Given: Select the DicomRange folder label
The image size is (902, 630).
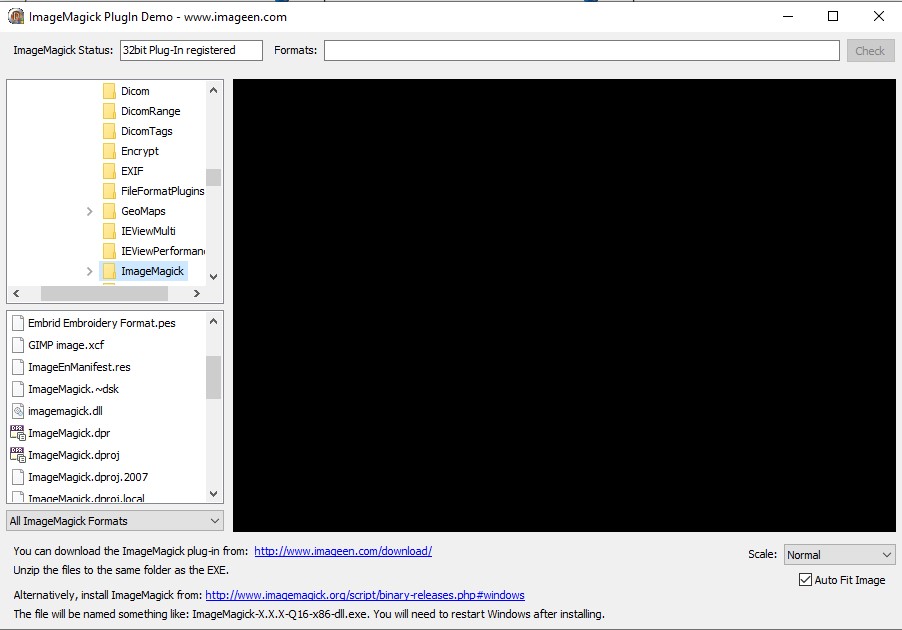Looking at the screenshot, I should click(151, 111).
